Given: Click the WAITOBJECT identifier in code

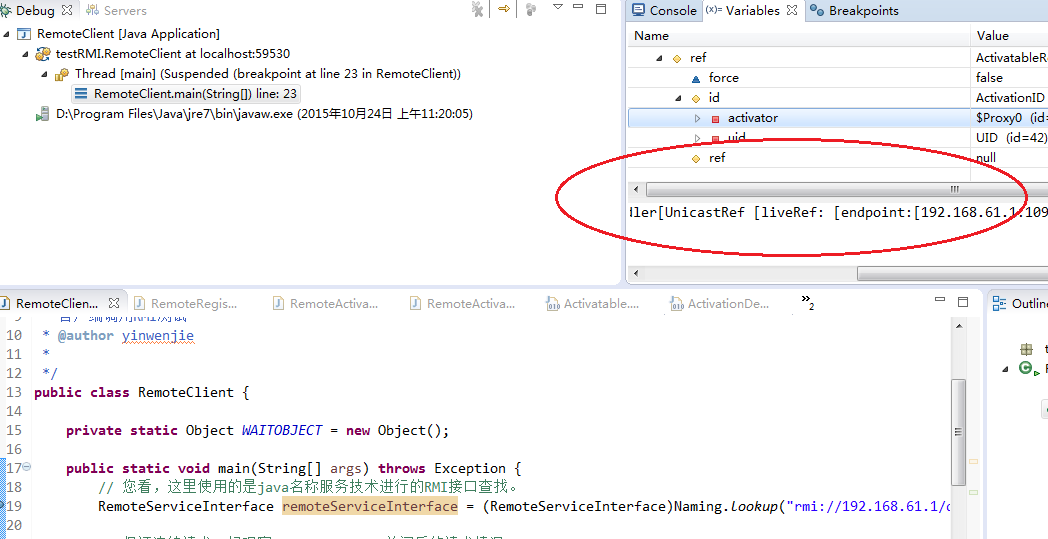Looking at the screenshot, I should [282, 431].
